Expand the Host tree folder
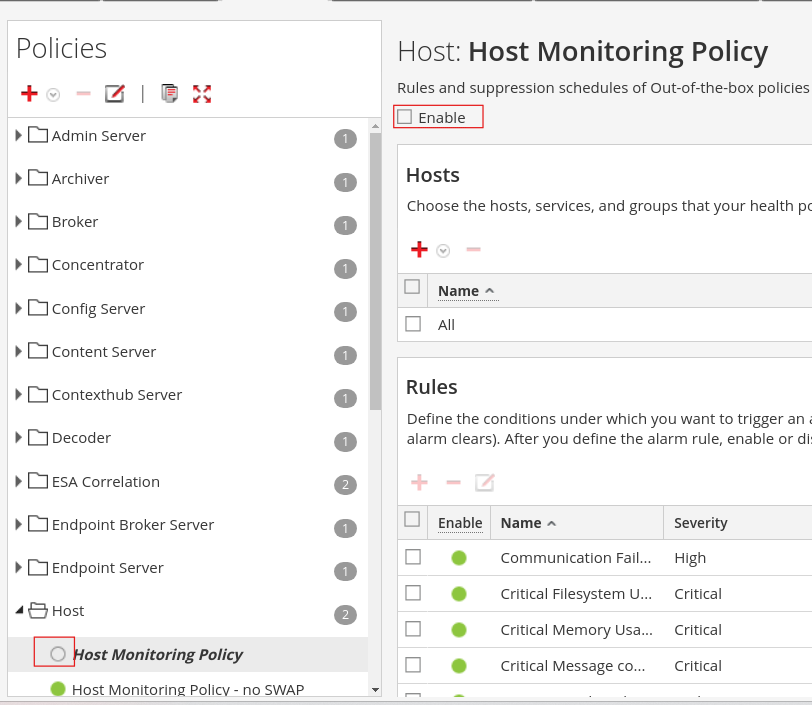Screen dimensions: 812x705 [18, 610]
